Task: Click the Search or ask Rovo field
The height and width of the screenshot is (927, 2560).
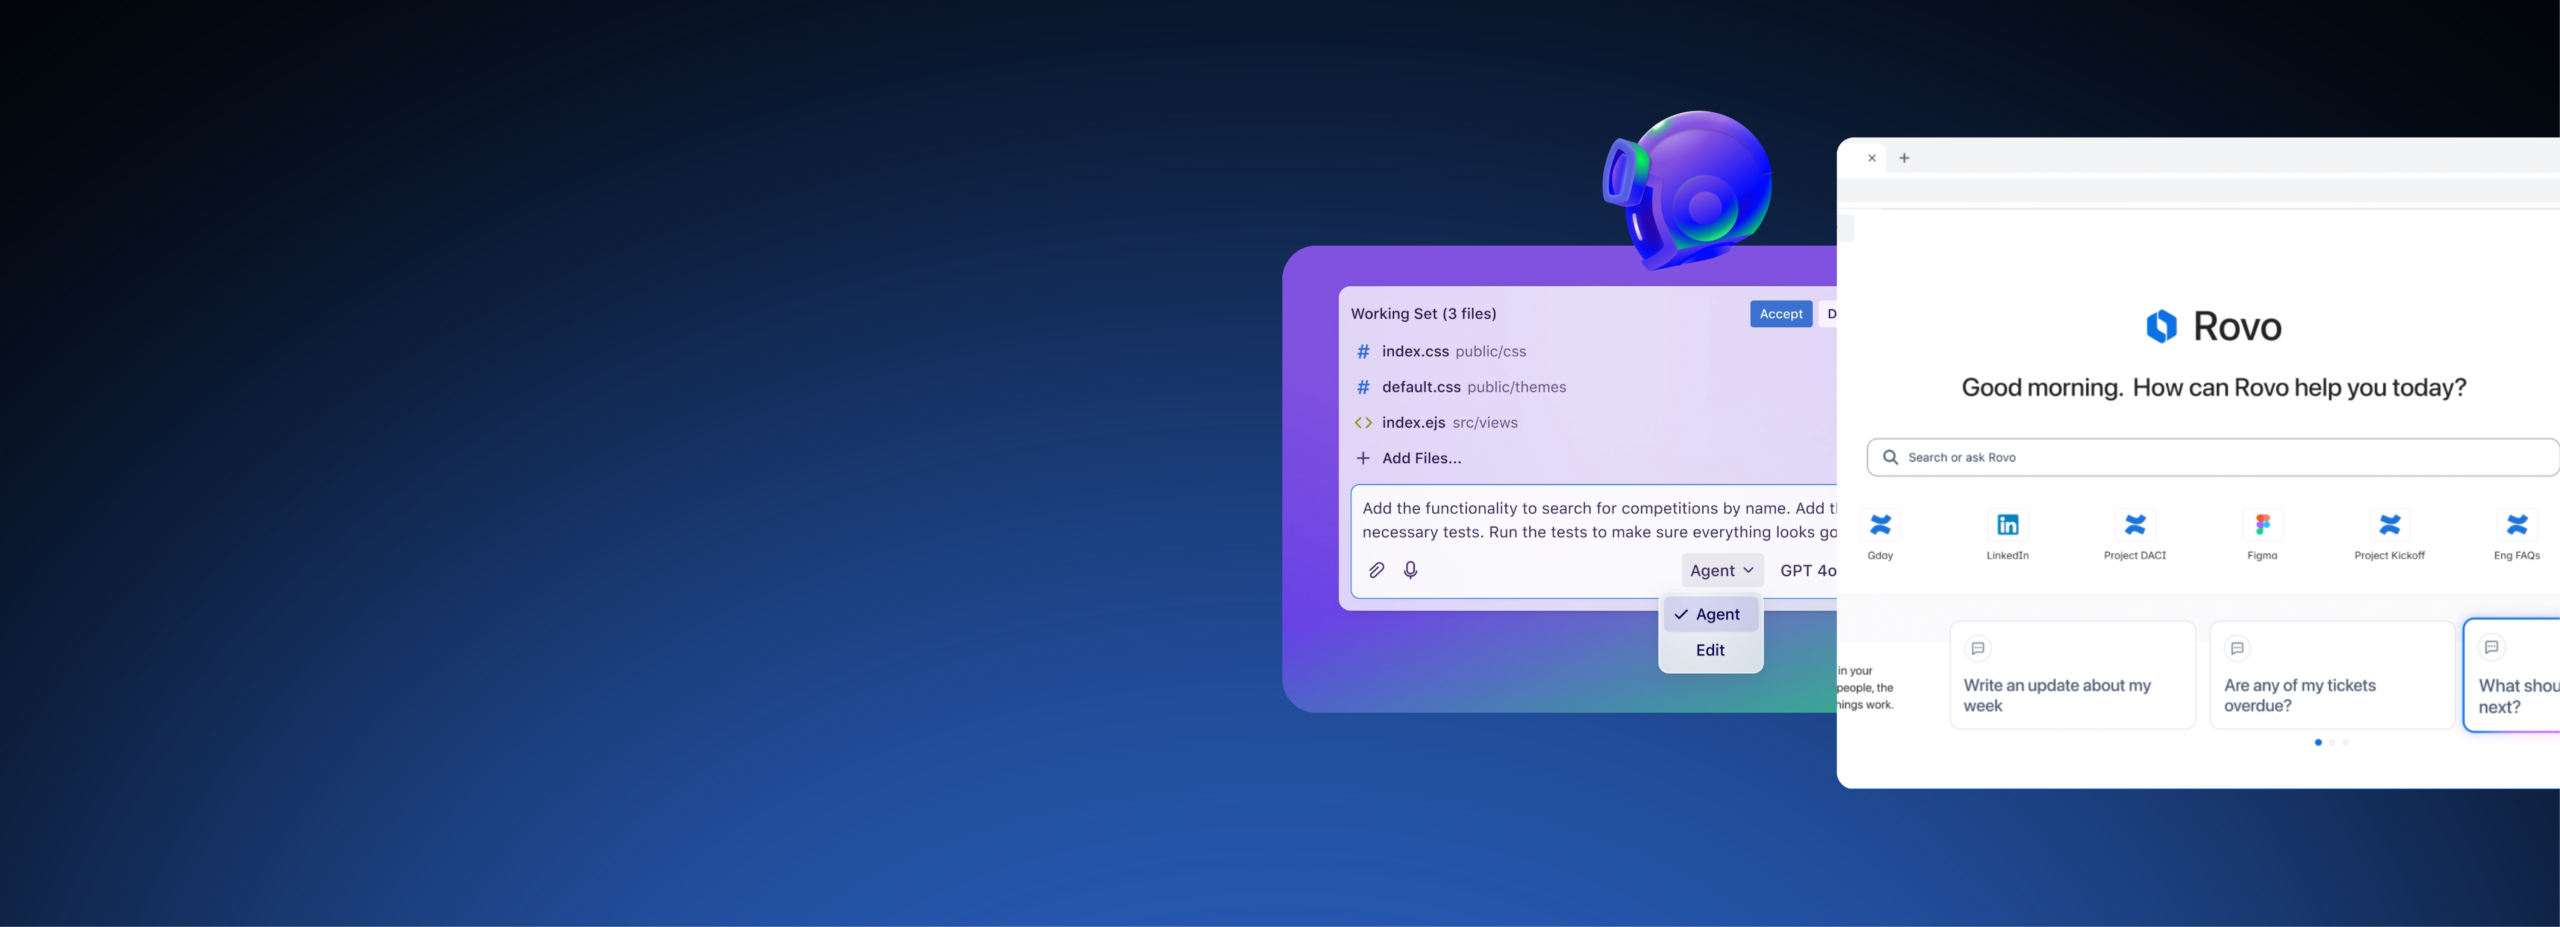Action: click(2213, 457)
